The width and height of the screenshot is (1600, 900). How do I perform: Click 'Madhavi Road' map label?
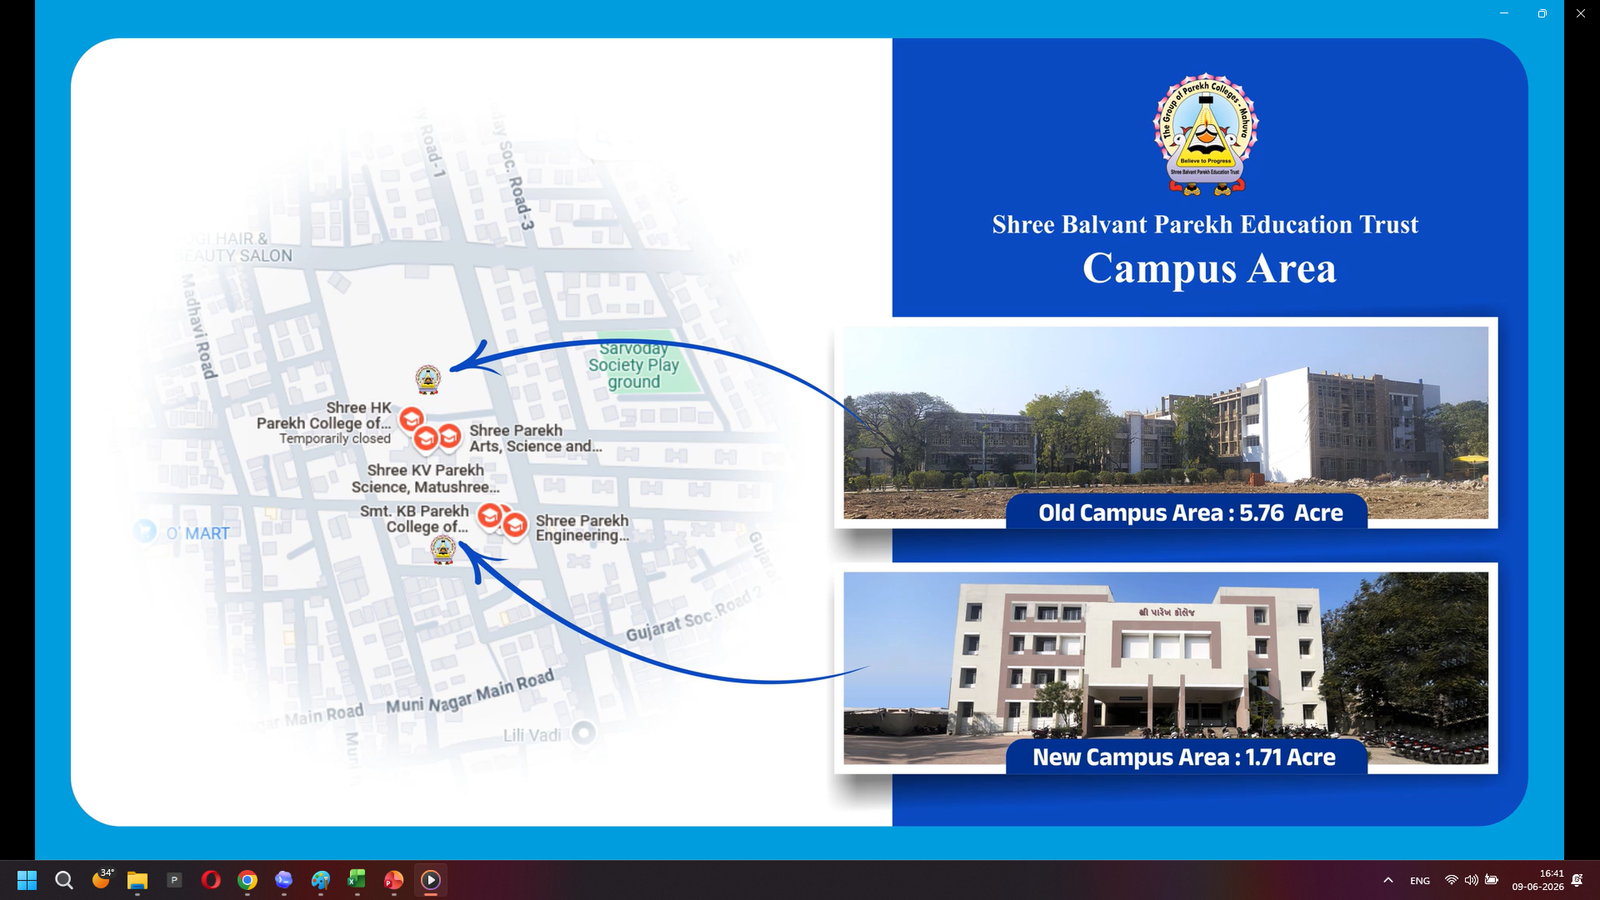coord(198,326)
